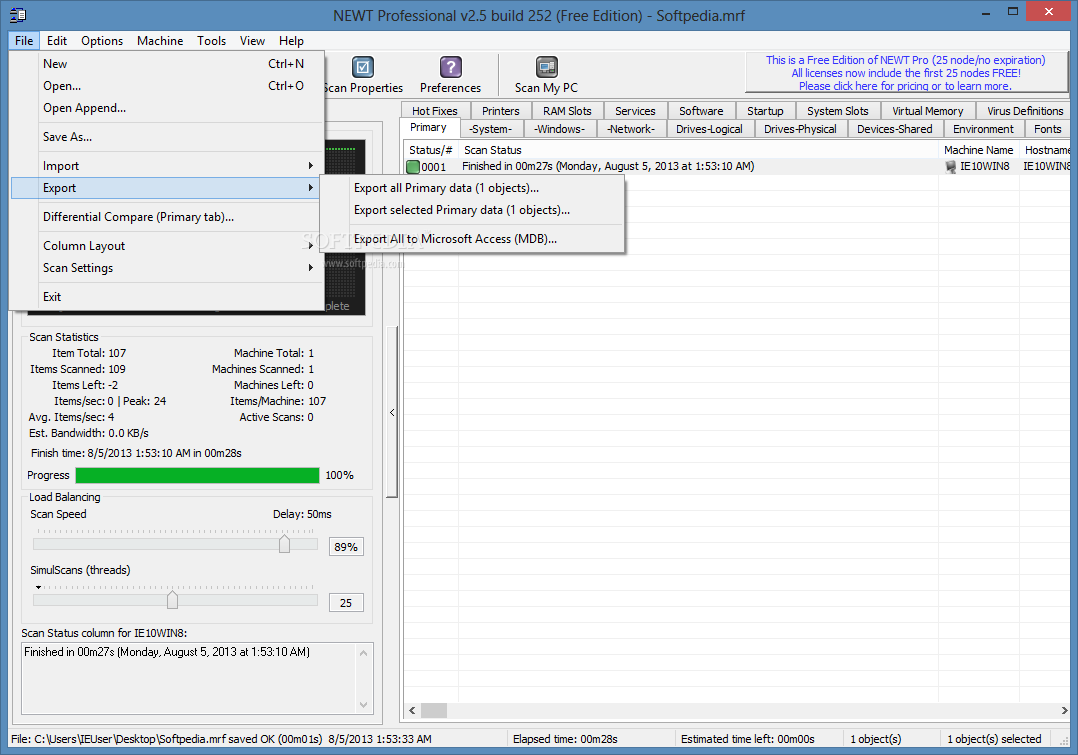This screenshot has width=1078, height=755.
Task: Open the File menu
Action: (24, 41)
